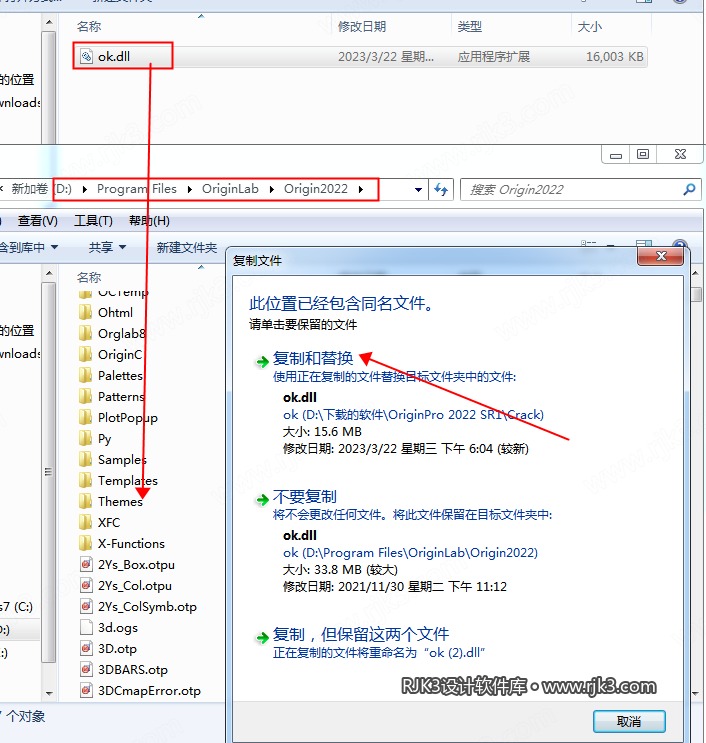Screen dimensions: 706x743
Task: Click navigation pane scroll up arrow in lower window
Action: 49,273
